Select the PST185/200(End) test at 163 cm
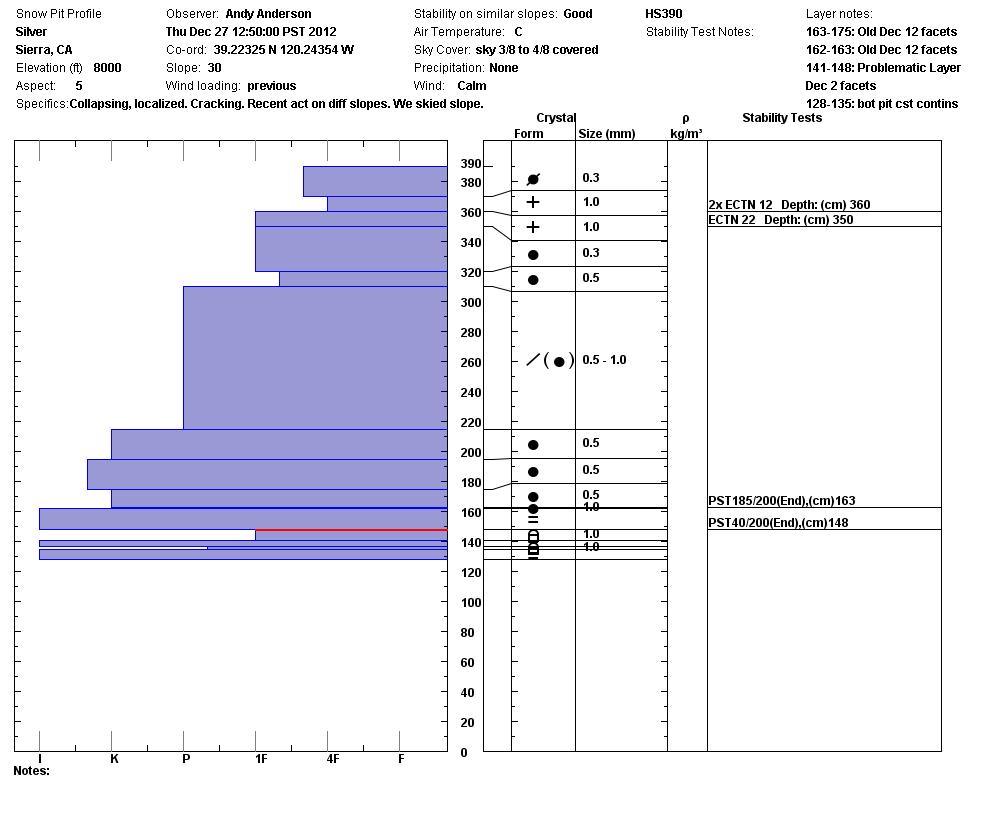 point(782,501)
